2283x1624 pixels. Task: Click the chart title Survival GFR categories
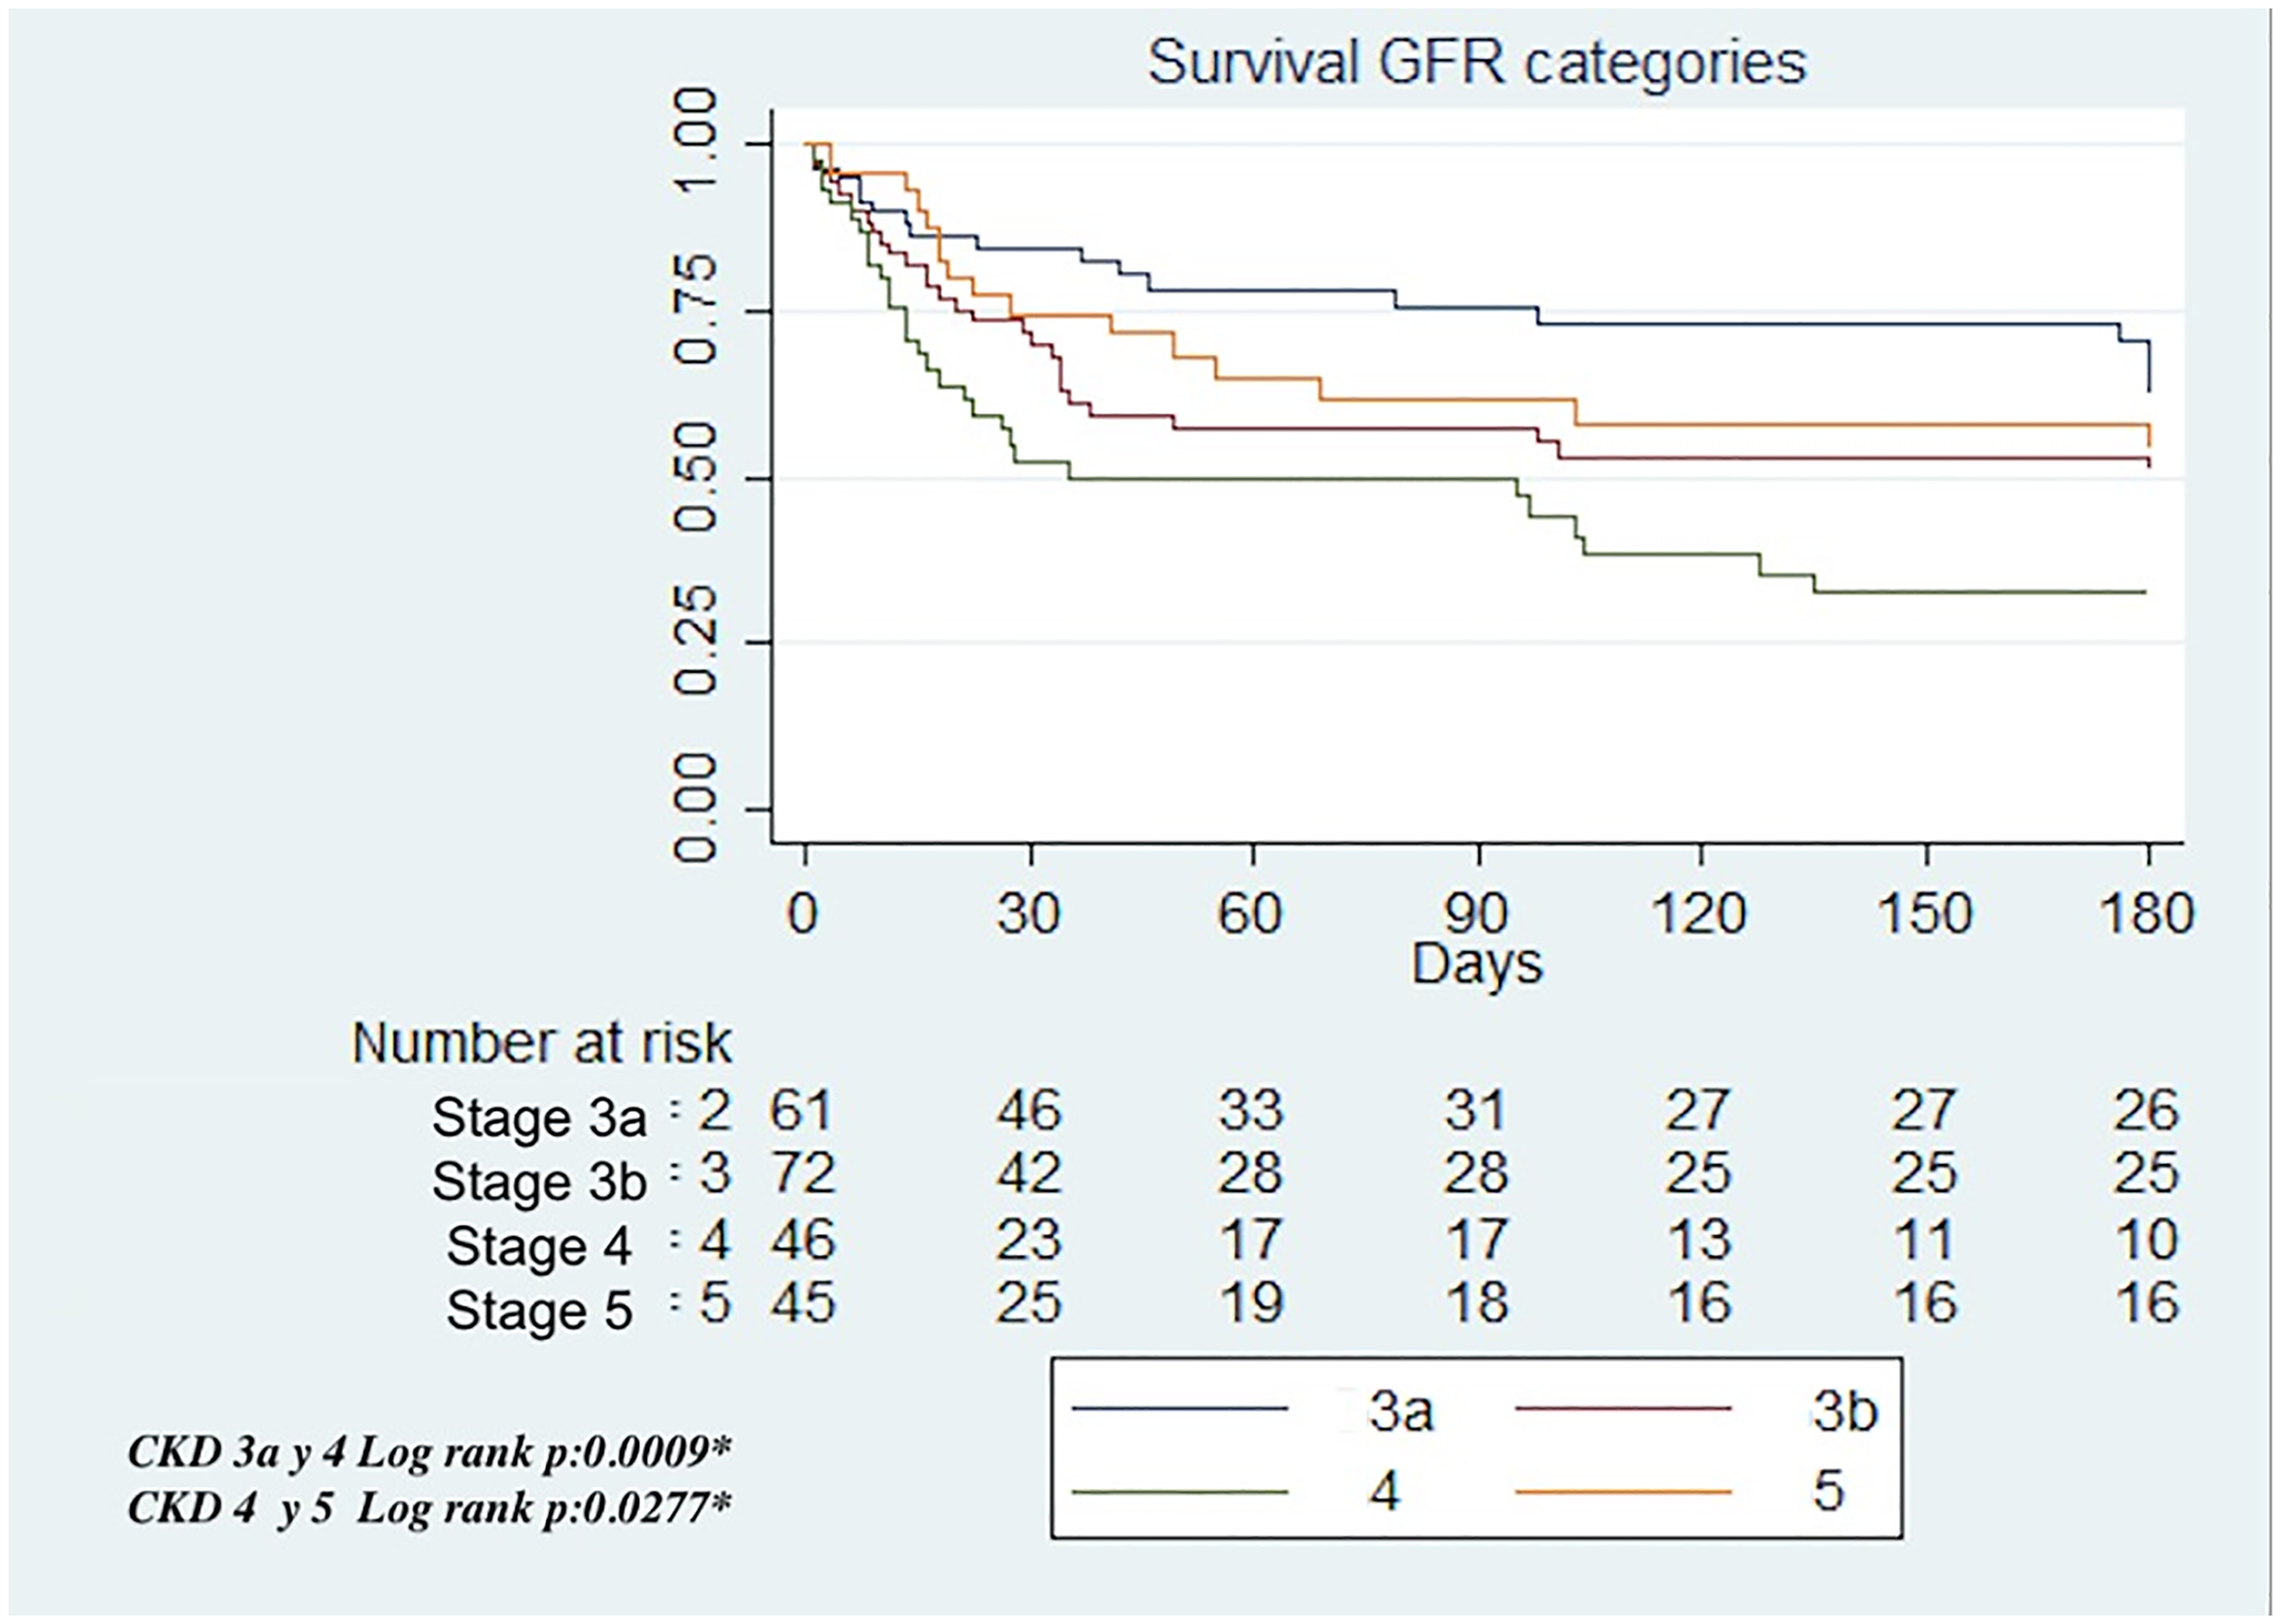1477,64
